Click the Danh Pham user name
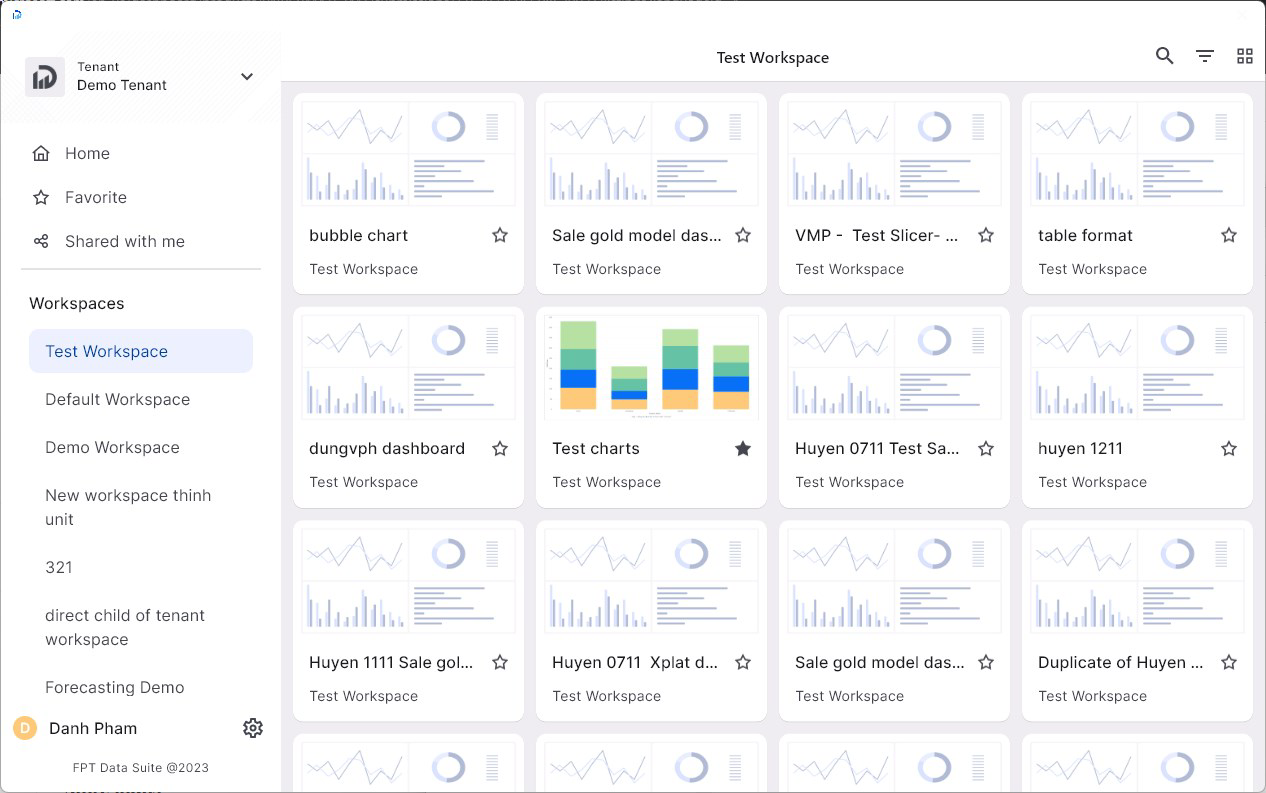This screenshot has width=1266, height=793. pyautogui.click(x=93, y=728)
